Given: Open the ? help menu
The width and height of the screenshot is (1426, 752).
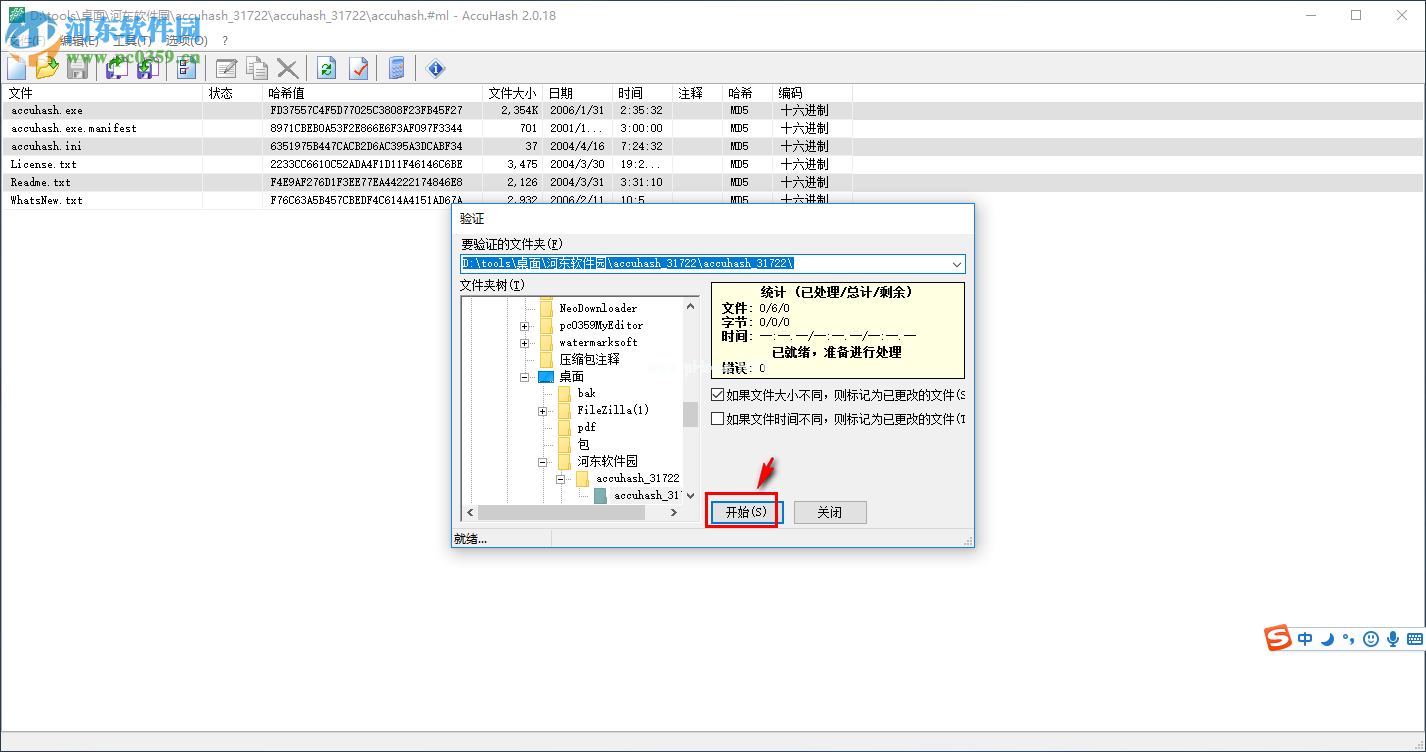Looking at the screenshot, I should click(225, 41).
